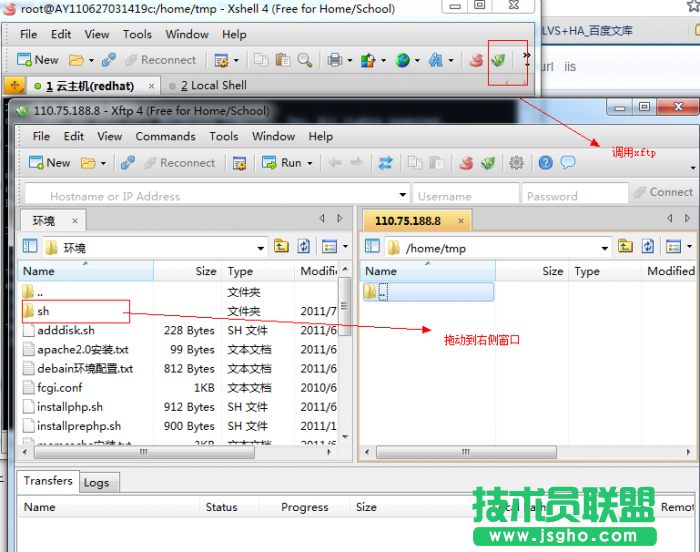Viewport: 700px width, 552px height.
Task: Open Xftp options gear icon
Action: [517, 163]
